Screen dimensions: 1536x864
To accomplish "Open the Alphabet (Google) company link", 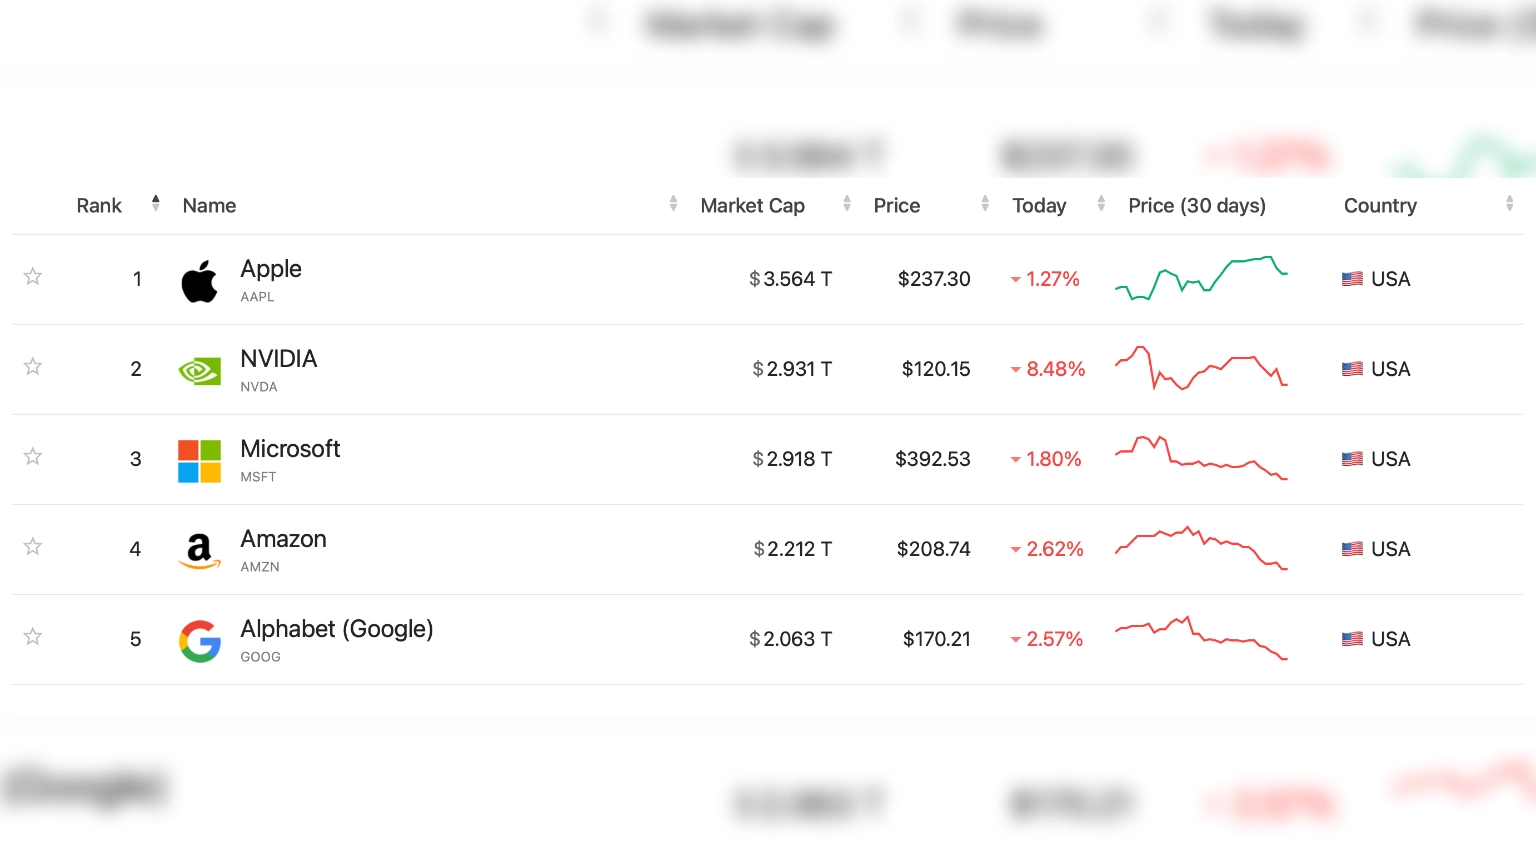I will point(336,629).
